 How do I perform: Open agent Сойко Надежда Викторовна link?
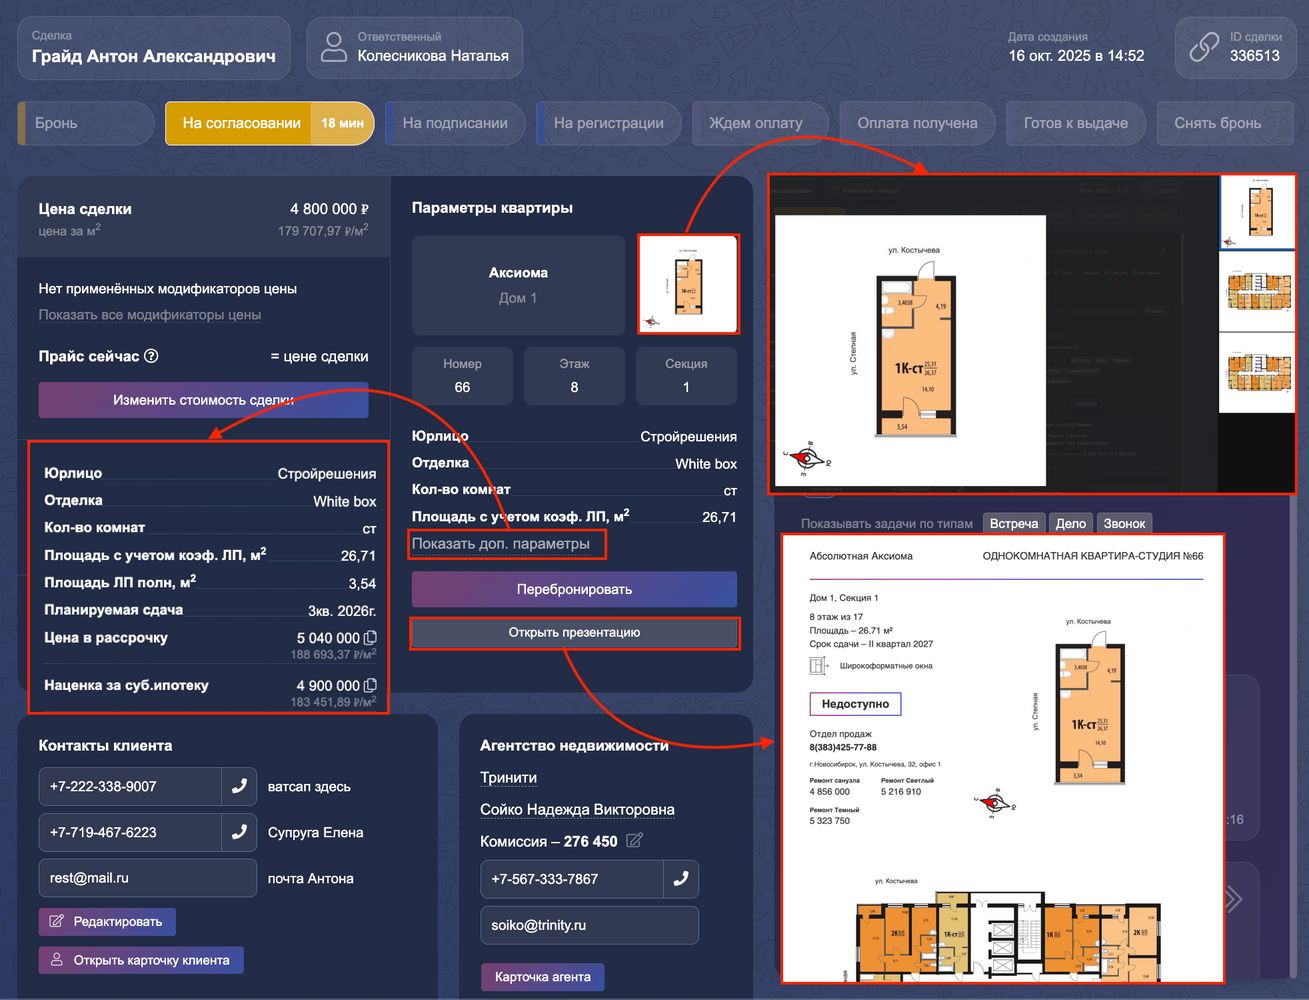click(577, 810)
